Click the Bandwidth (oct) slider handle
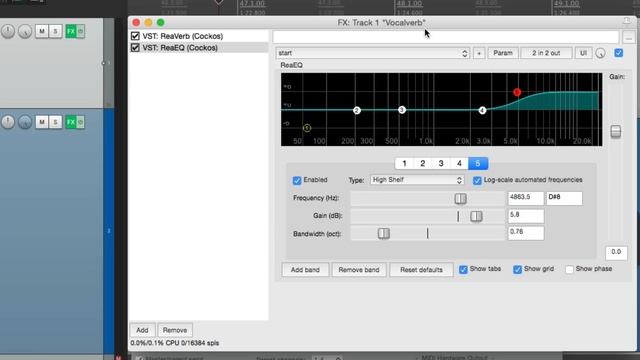The height and width of the screenshot is (360, 640). (384, 233)
